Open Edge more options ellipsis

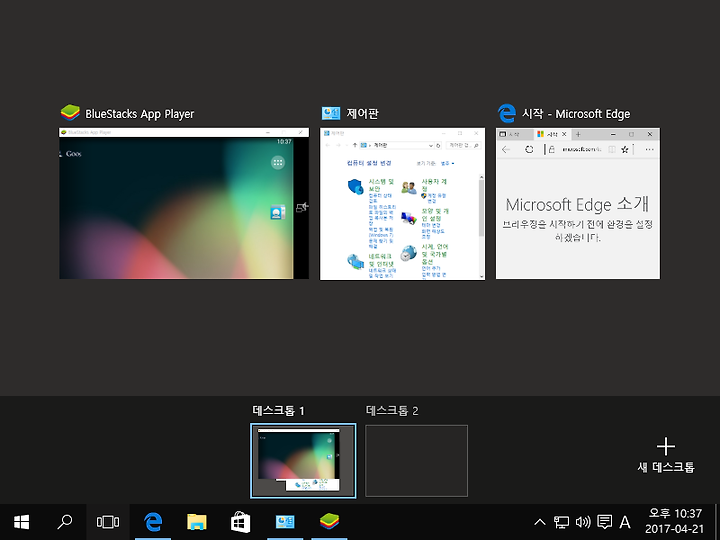[649, 150]
